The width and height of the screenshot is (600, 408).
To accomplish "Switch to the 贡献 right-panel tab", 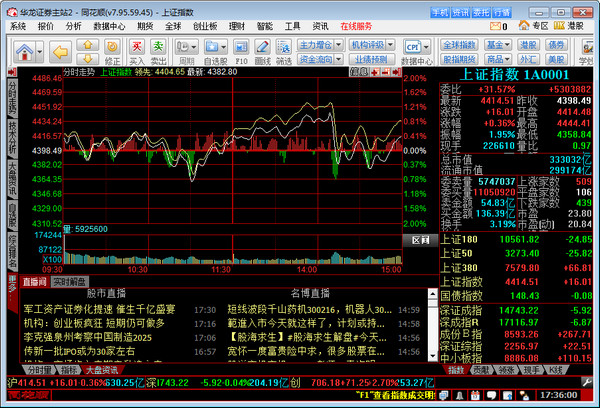I will coord(481,370).
